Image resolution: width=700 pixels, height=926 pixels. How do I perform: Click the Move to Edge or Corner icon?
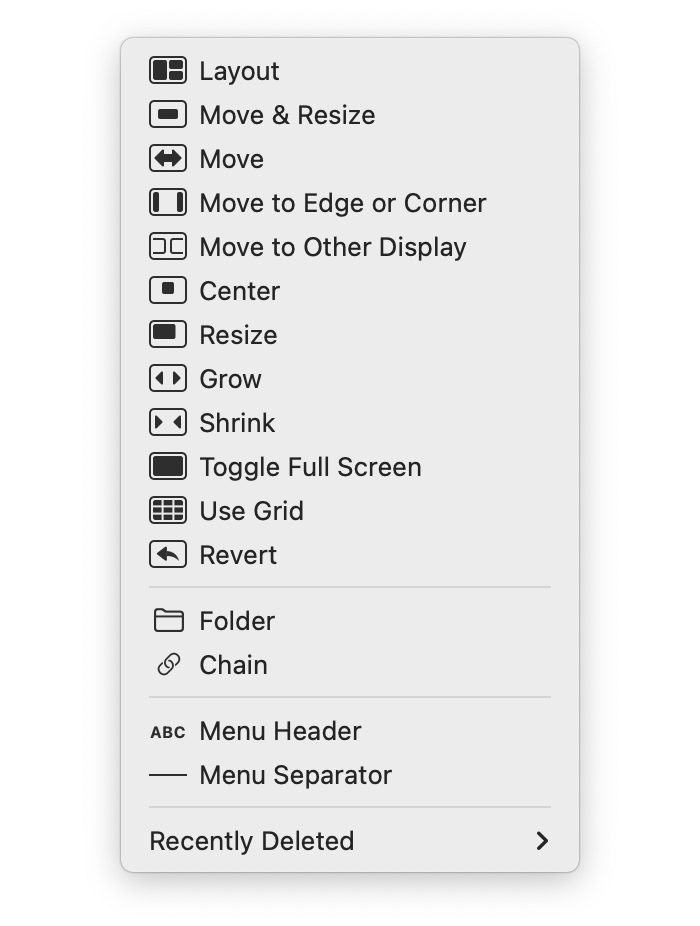coord(168,203)
